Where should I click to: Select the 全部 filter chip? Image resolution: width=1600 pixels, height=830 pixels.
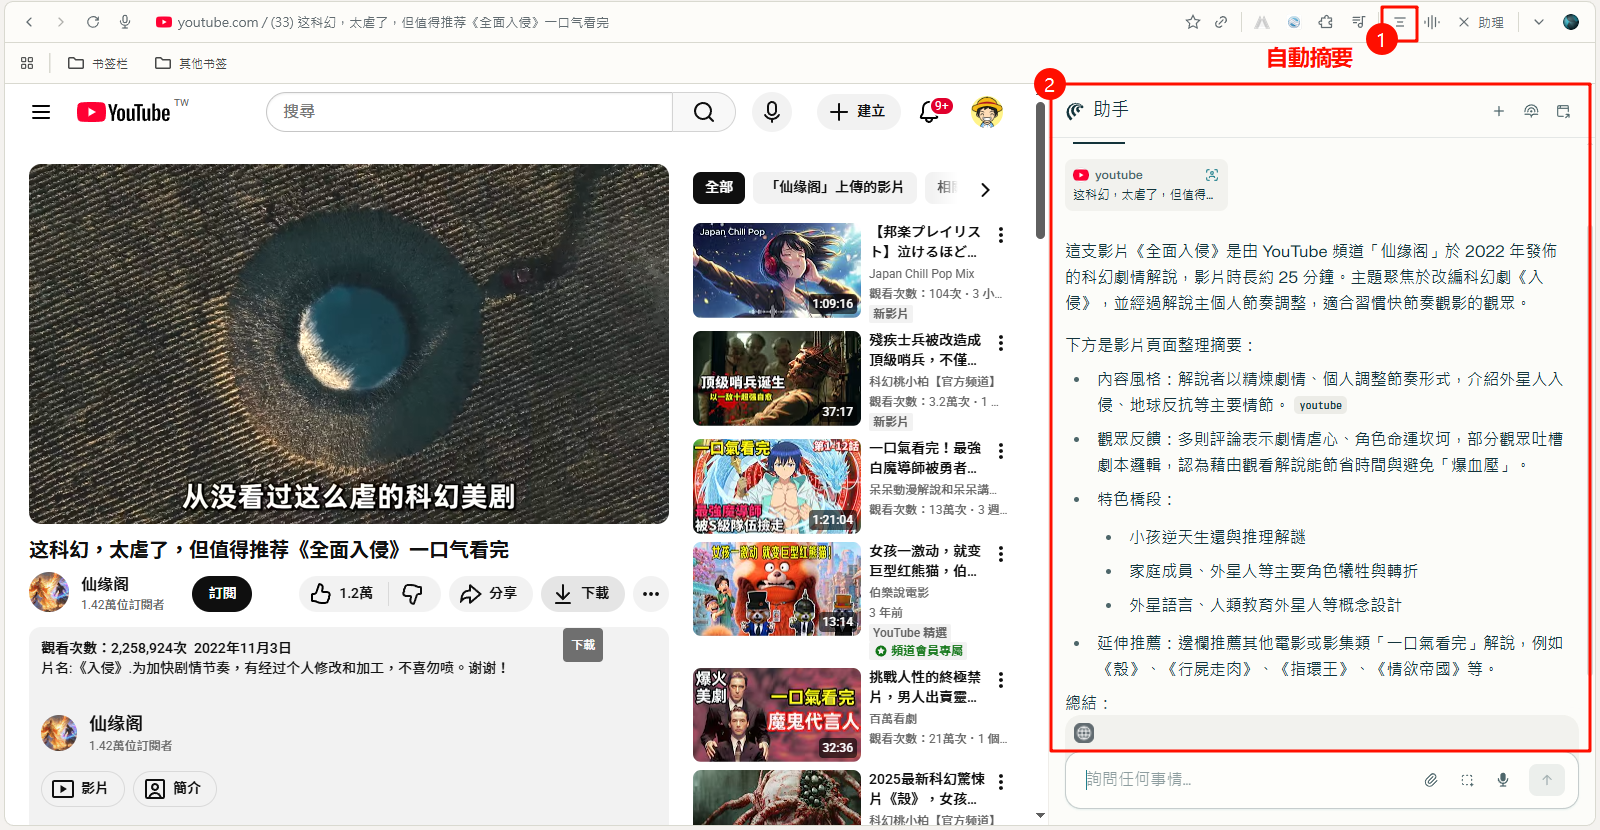click(x=718, y=187)
